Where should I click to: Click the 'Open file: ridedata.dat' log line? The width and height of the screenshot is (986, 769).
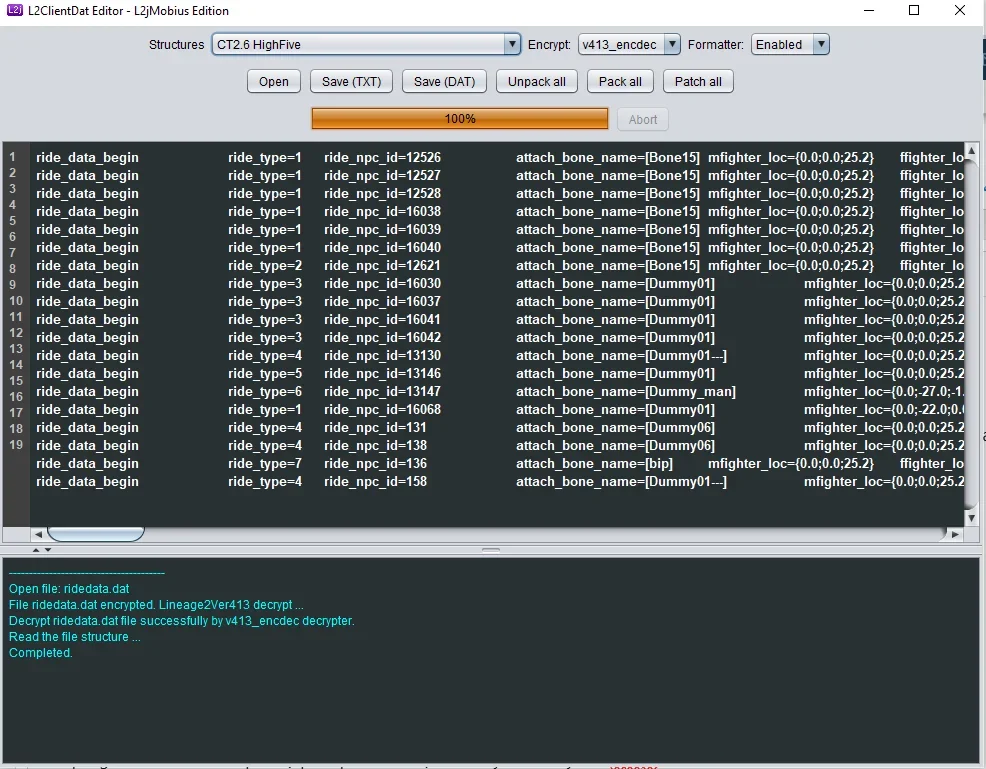coord(69,589)
